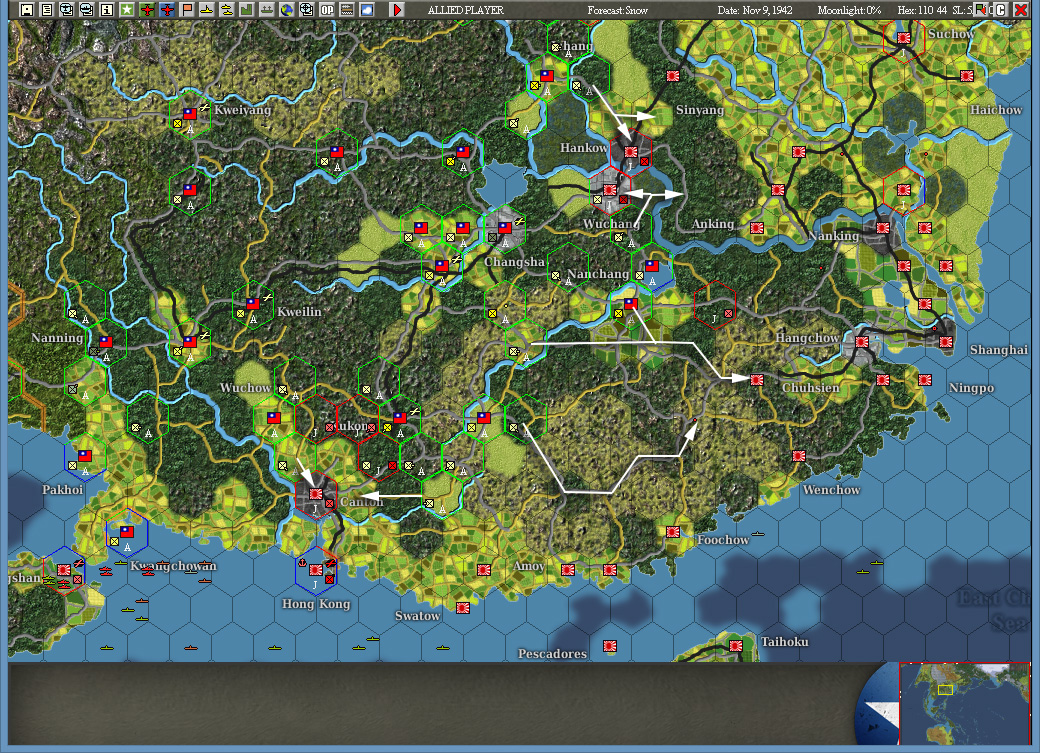Select the Japanese flag at Wenchow
Viewport: 1040px width, 753px height.
click(x=799, y=456)
